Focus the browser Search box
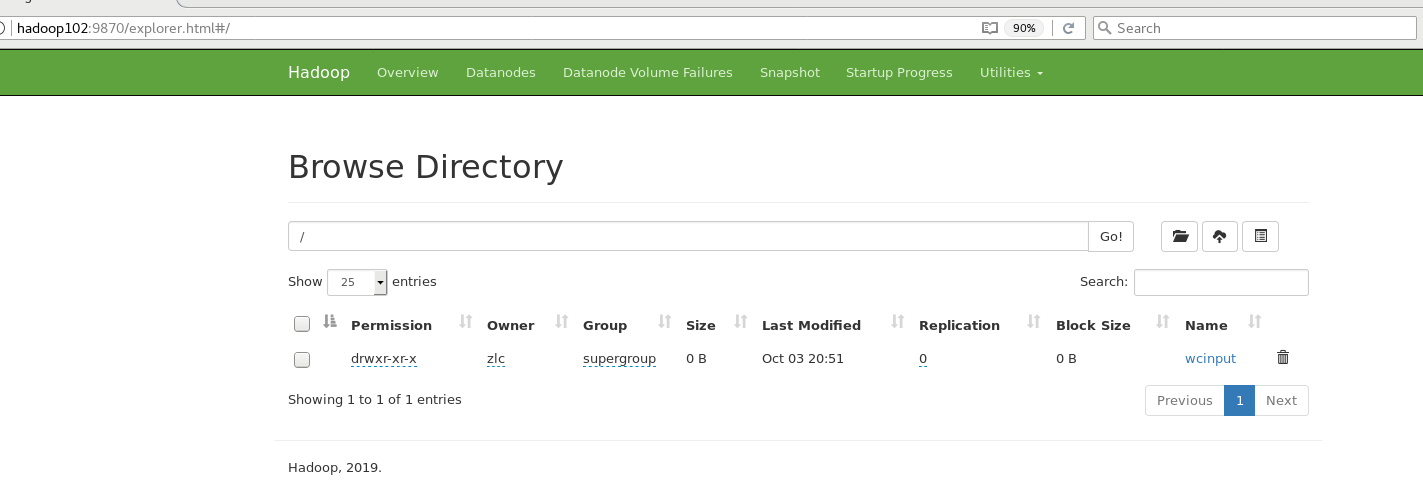1423x498 pixels. point(1254,28)
